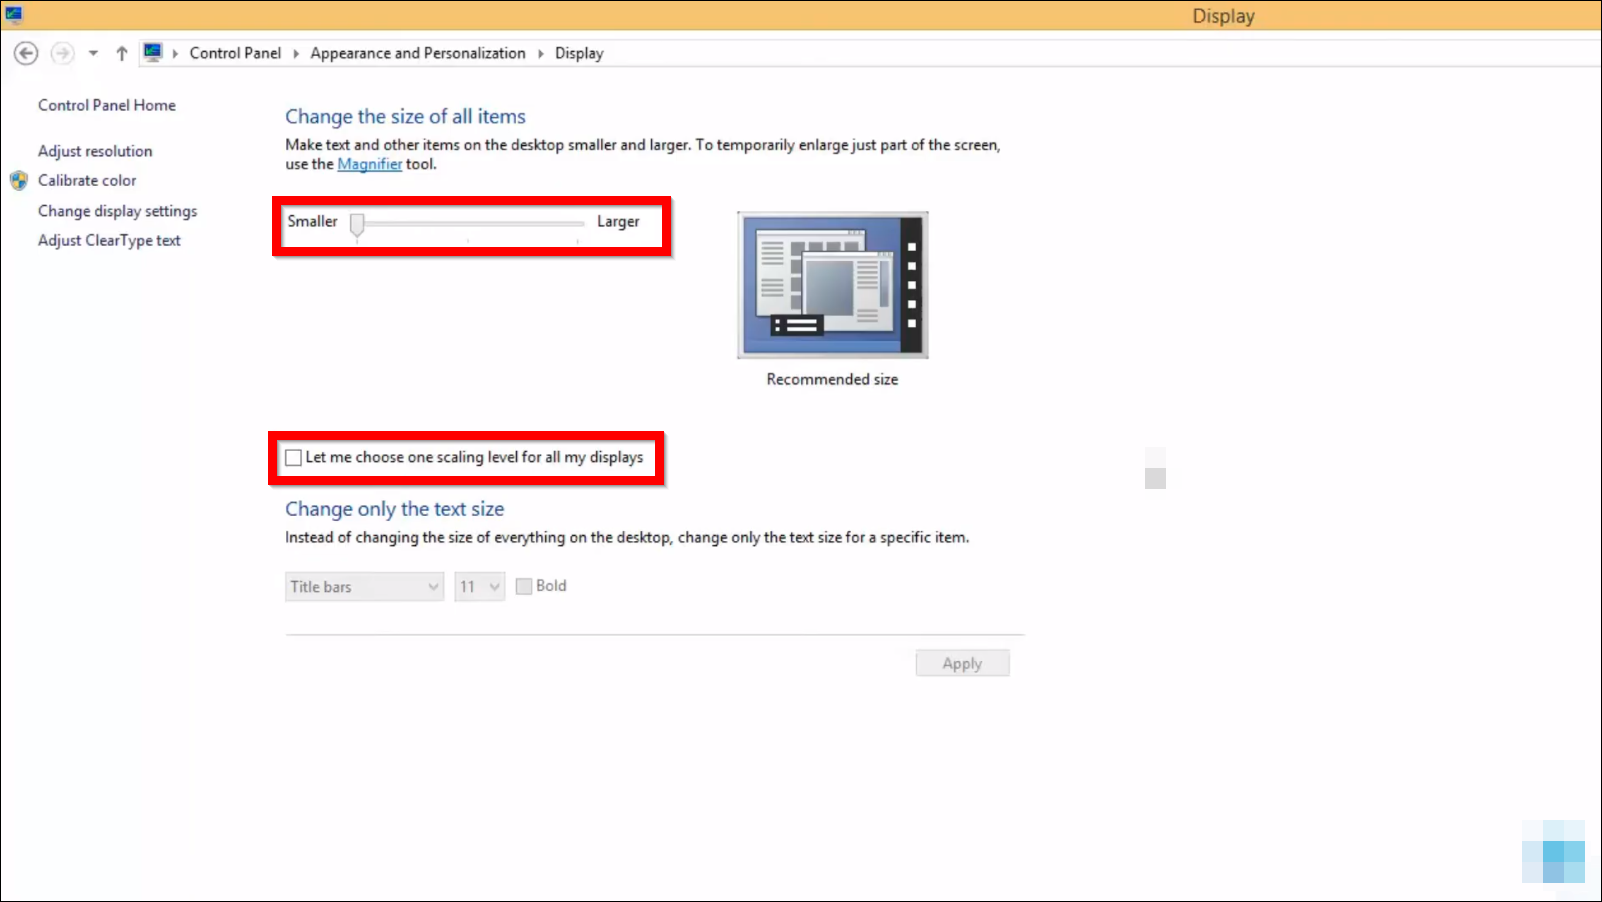Click the monitor icon in the address bar
Screen dimensions: 1602x902
tap(153, 52)
